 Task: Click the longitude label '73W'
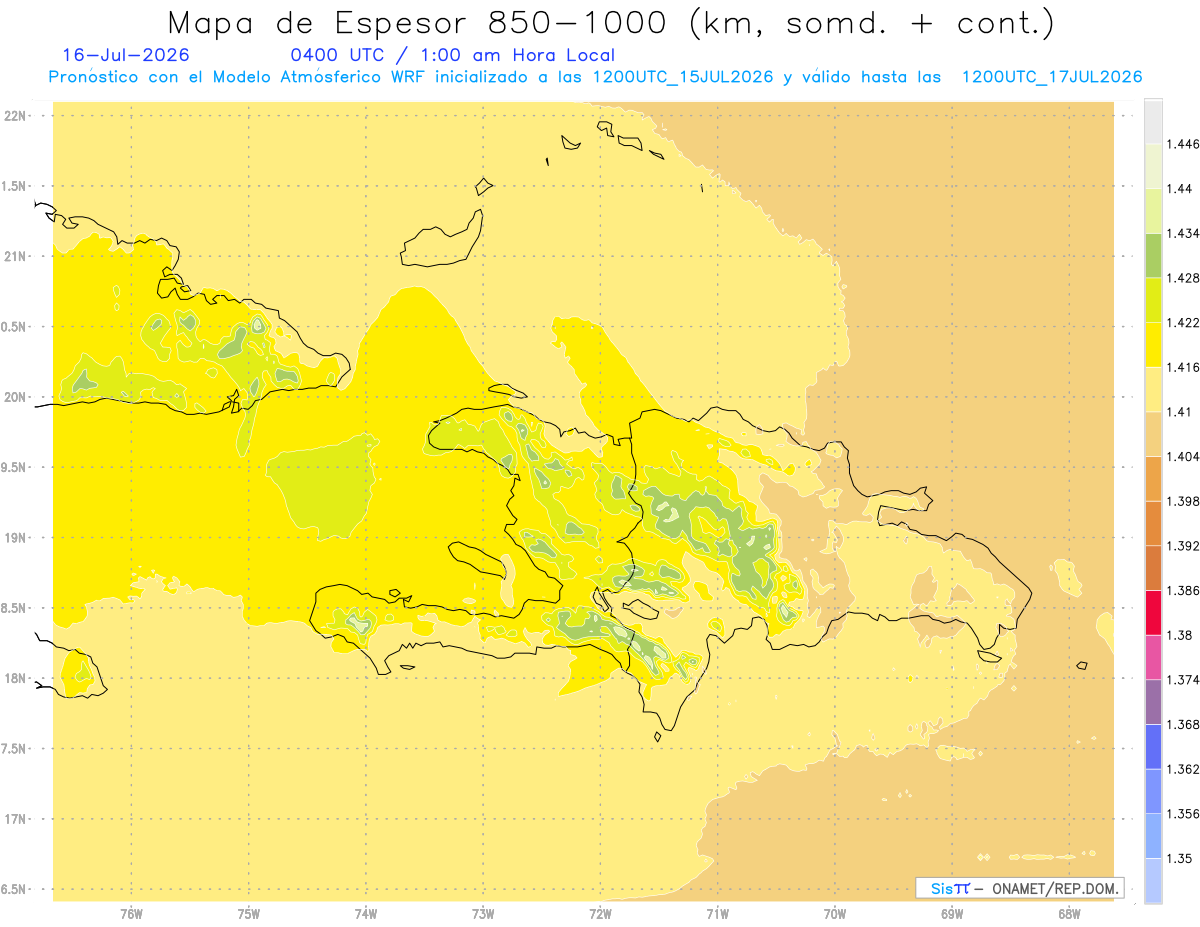click(483, 912)
